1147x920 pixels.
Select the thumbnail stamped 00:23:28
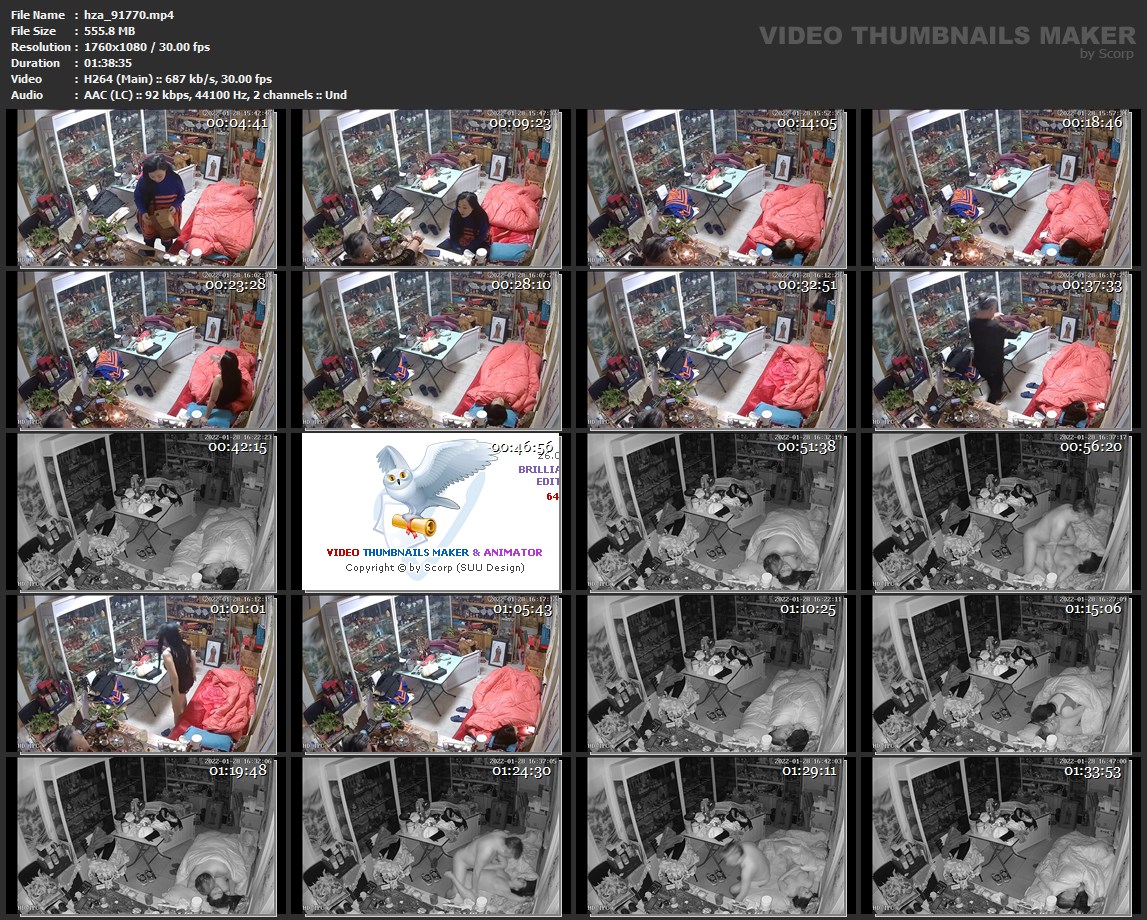pos(146,348)
